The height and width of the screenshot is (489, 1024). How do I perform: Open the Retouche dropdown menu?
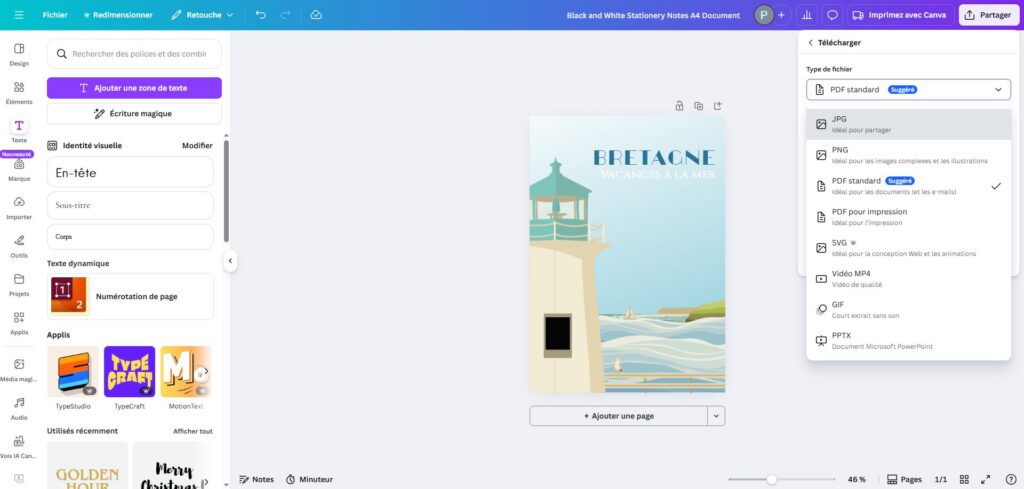(202, 15)
